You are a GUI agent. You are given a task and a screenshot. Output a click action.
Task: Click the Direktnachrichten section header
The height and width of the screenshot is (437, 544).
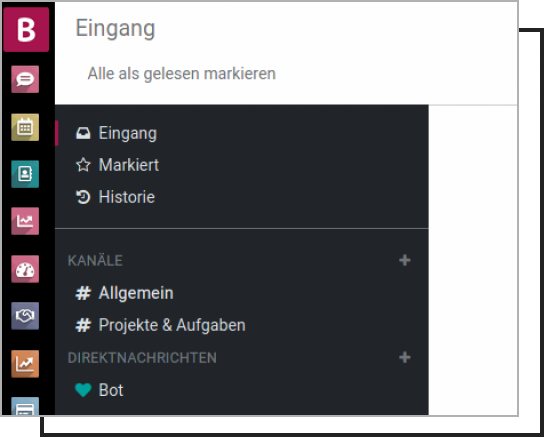142,358
